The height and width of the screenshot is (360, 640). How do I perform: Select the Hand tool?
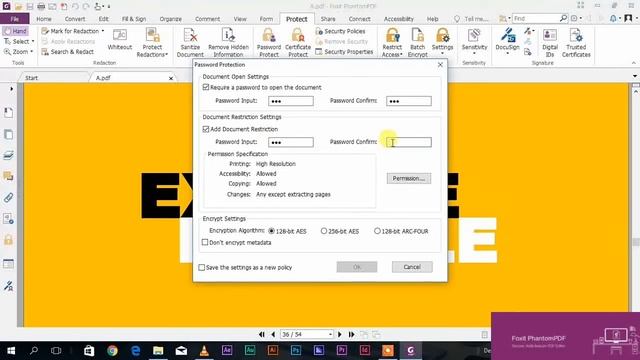(15, 31)
